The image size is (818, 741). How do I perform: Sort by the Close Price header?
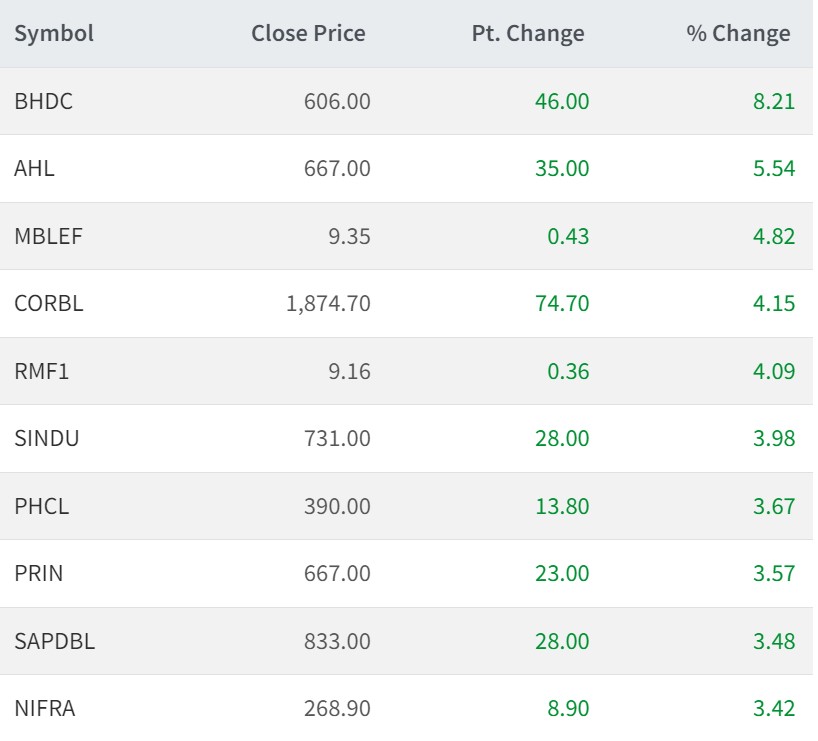point(308,33)
